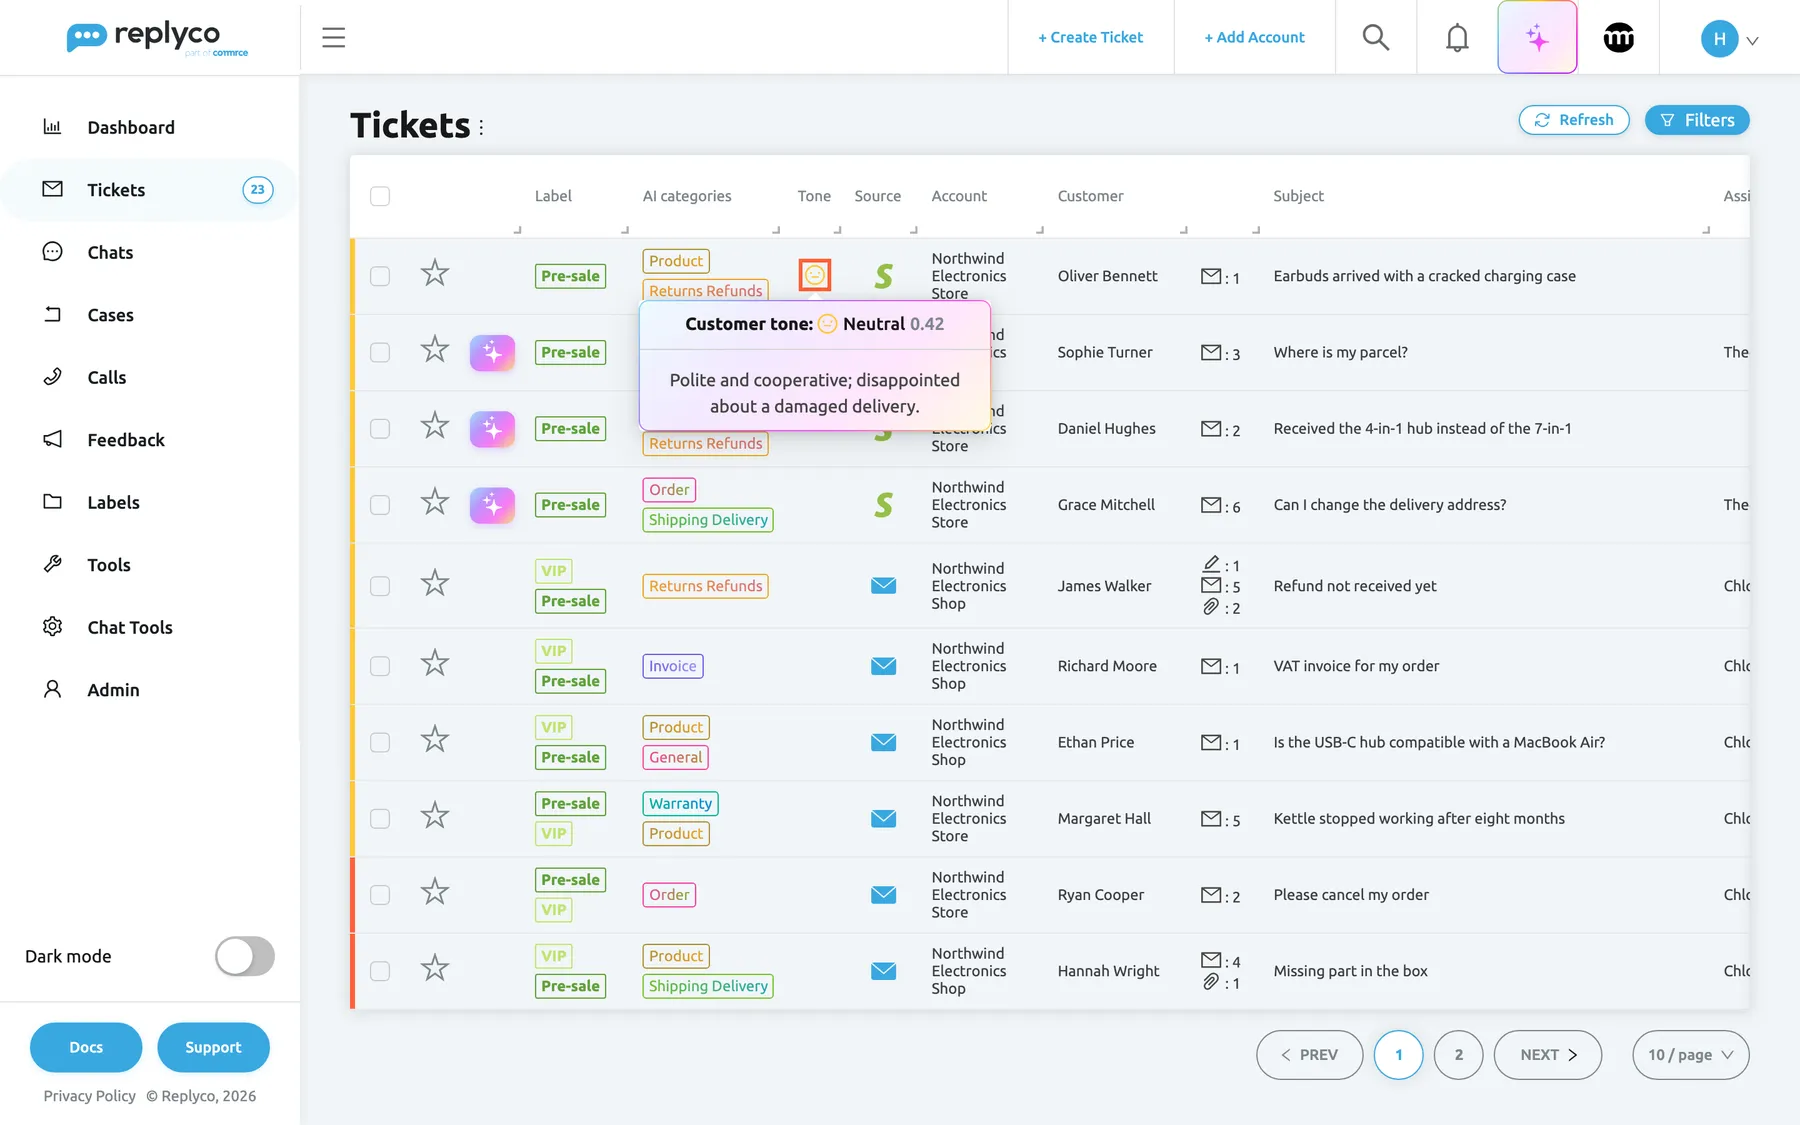Open the 10 / page dropdown
The image size is (1800, 1125).
pos(1690,1055)
